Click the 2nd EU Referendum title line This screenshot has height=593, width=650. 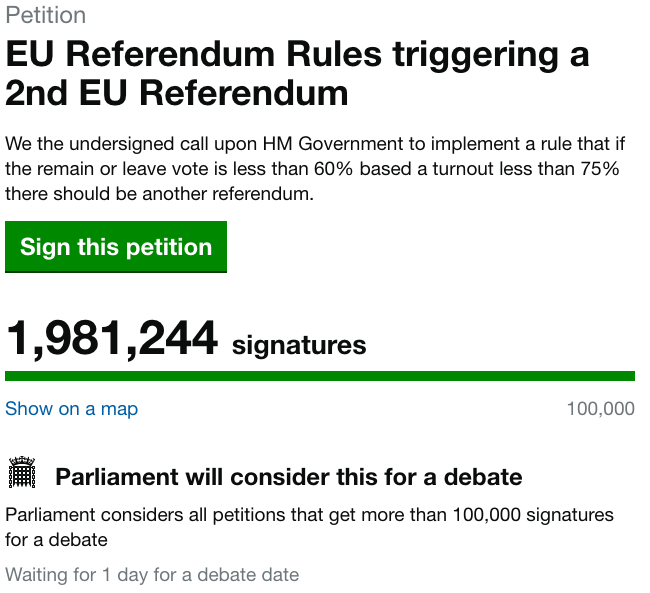pyautogui.click(x=177, y=93)
